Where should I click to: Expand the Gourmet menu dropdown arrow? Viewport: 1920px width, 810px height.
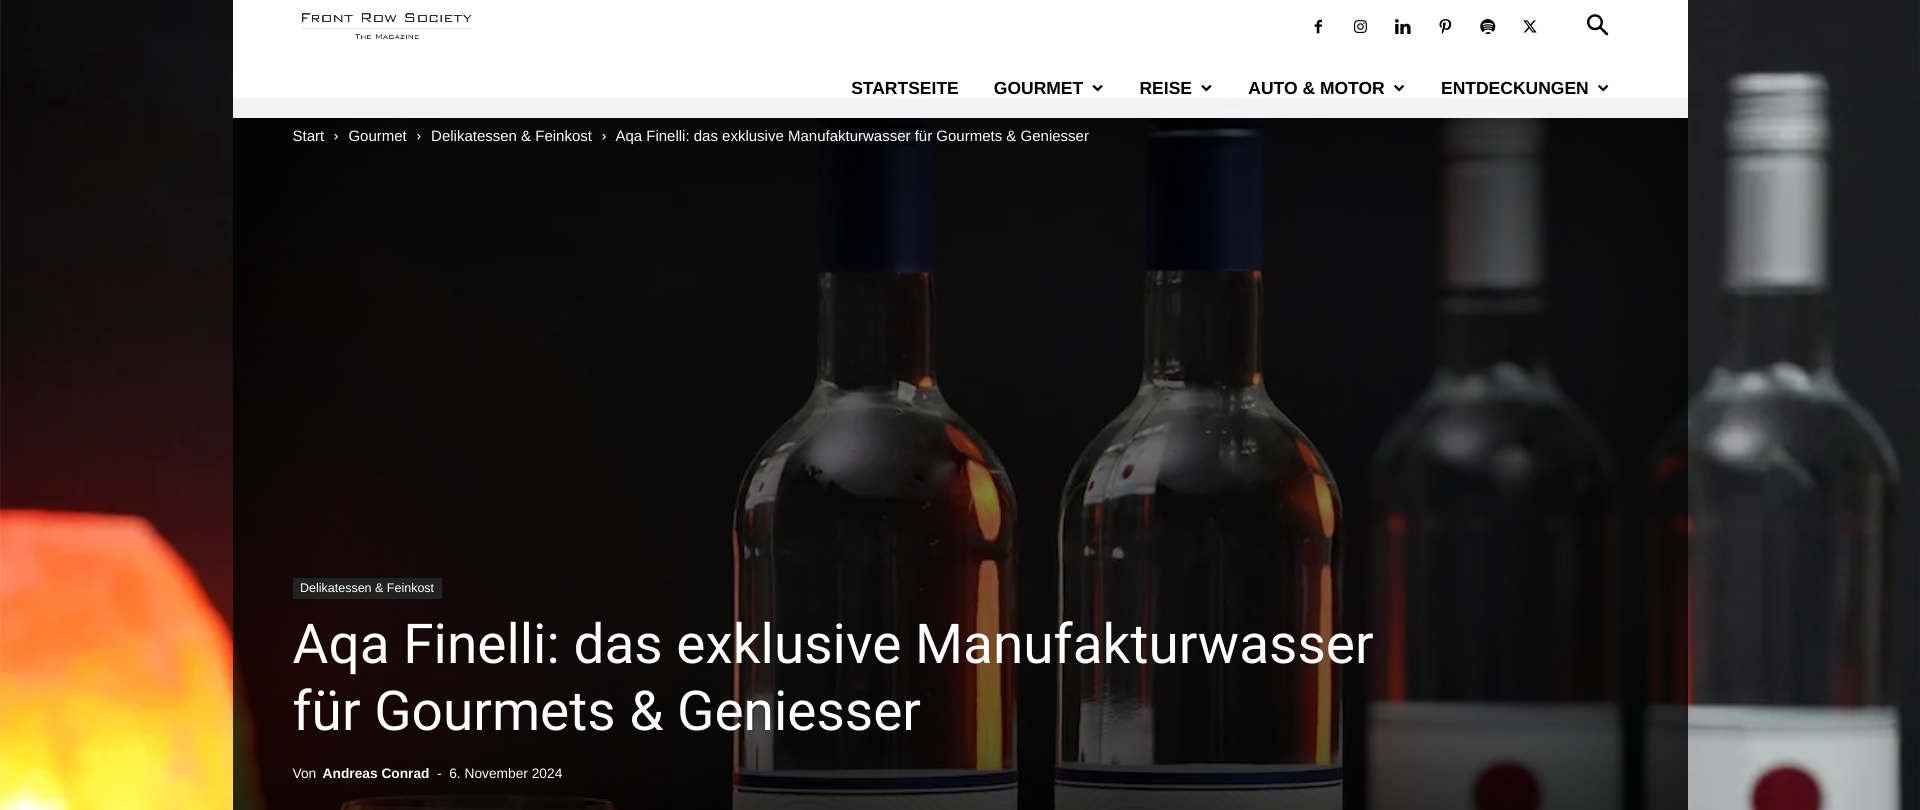click(1097, 88)
